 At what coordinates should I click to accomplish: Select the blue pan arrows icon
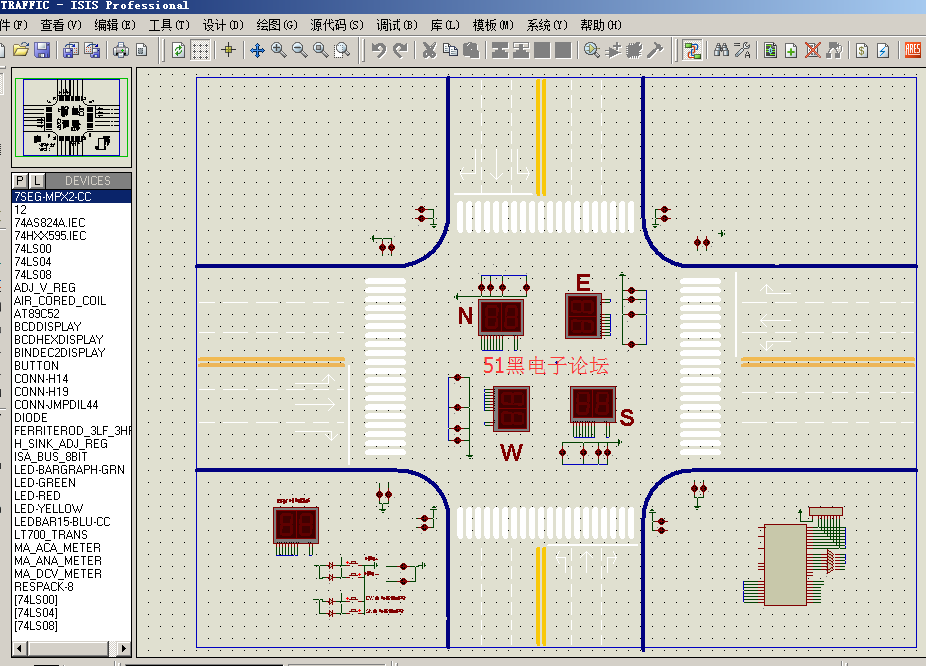click(x=257, y=50)
